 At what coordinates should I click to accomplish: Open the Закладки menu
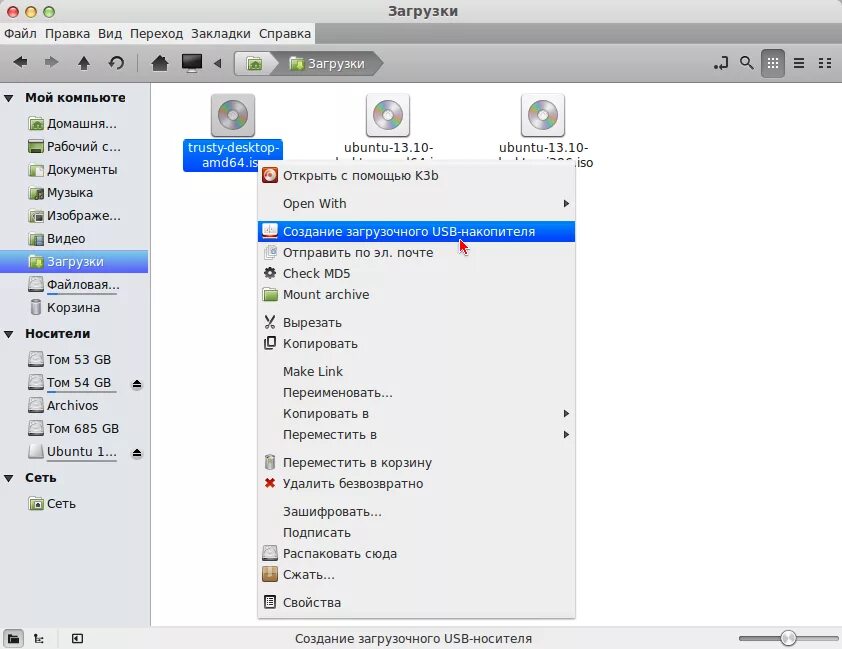click(221, 33)
